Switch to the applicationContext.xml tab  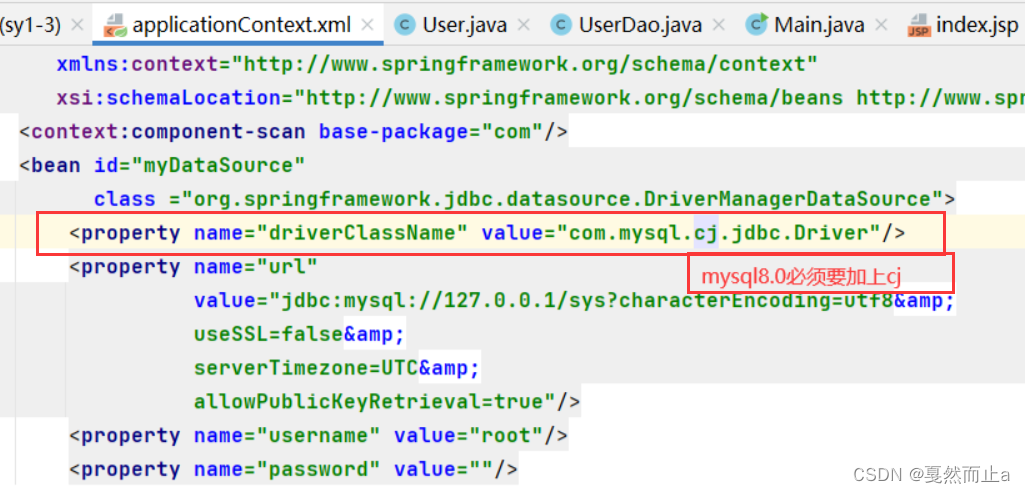(x=241, y=25)
